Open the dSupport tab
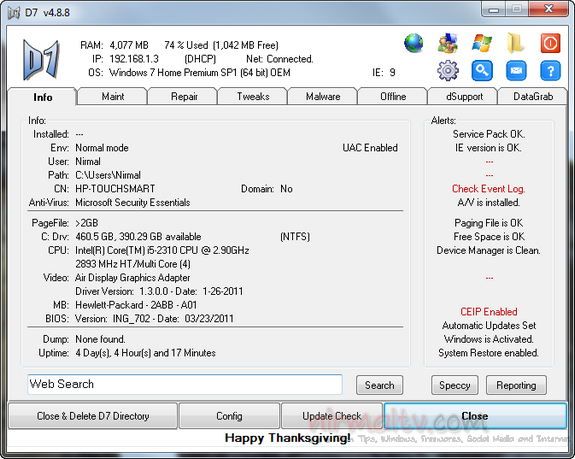The image size is (575, 459). tap(464, 96)
